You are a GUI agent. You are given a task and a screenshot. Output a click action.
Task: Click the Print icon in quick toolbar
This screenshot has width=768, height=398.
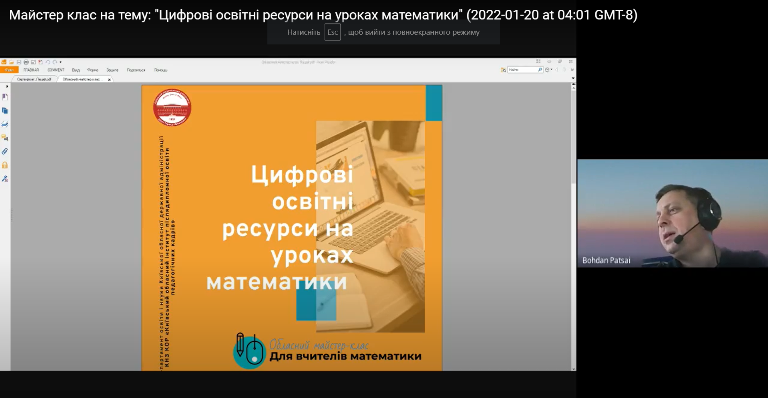(x=26, y=62)
